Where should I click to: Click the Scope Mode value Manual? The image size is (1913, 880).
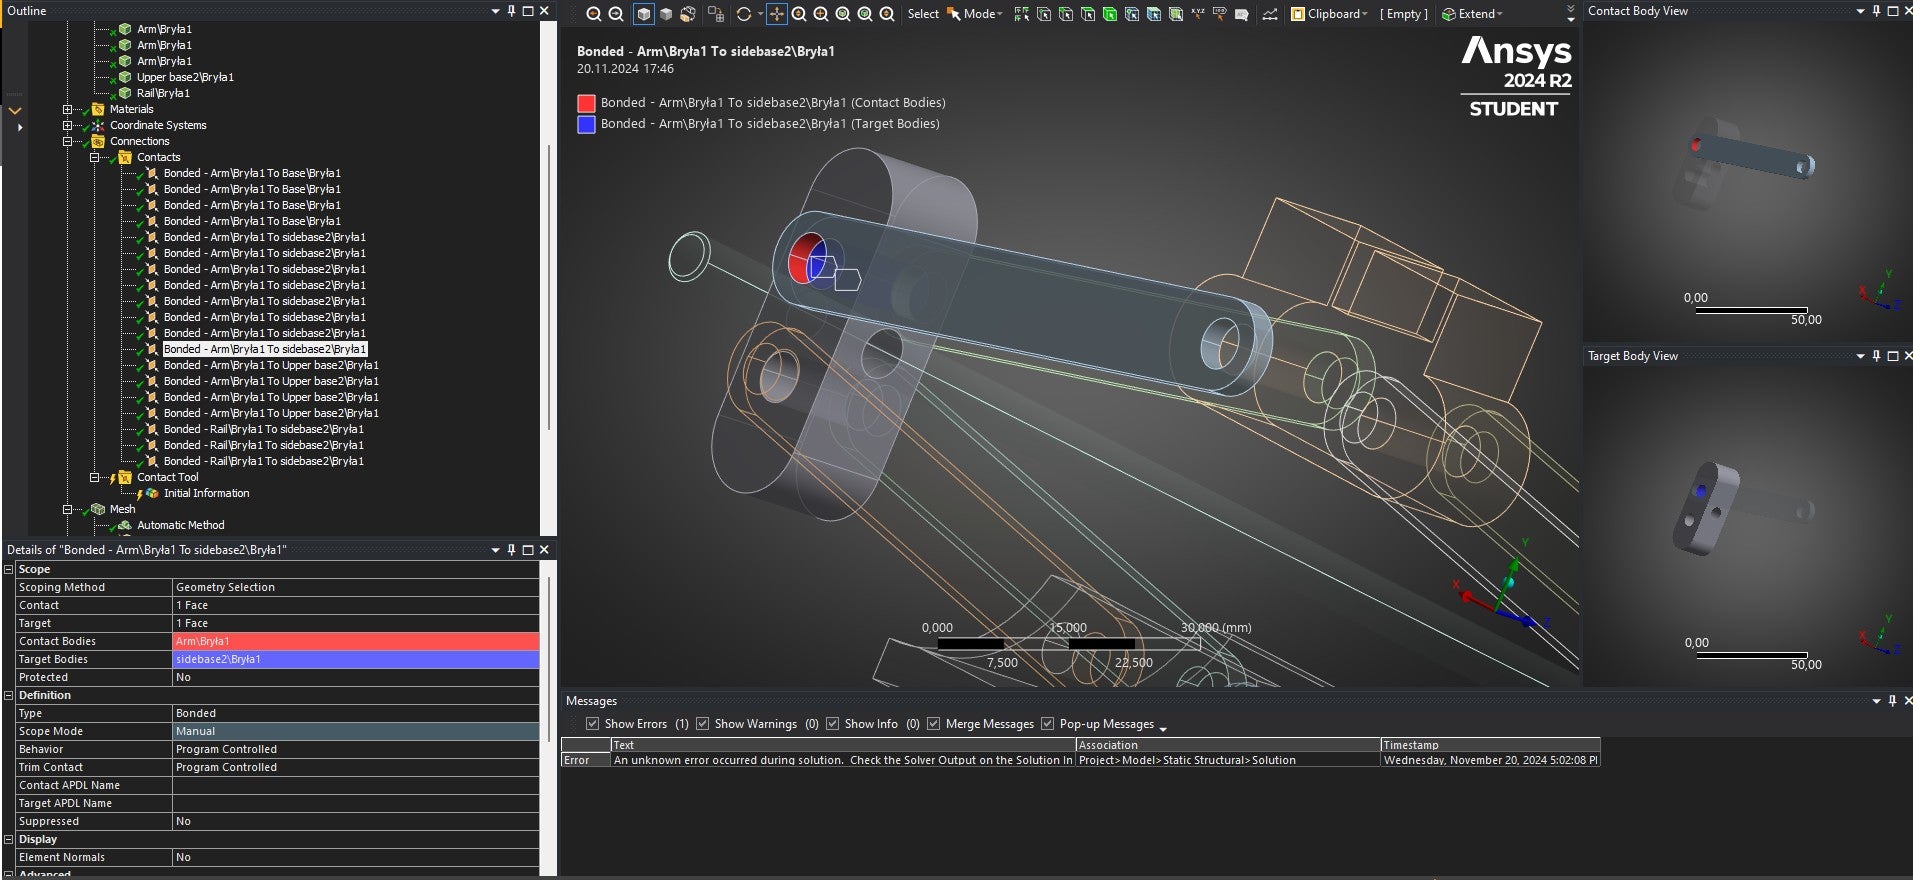click(356, 731)
